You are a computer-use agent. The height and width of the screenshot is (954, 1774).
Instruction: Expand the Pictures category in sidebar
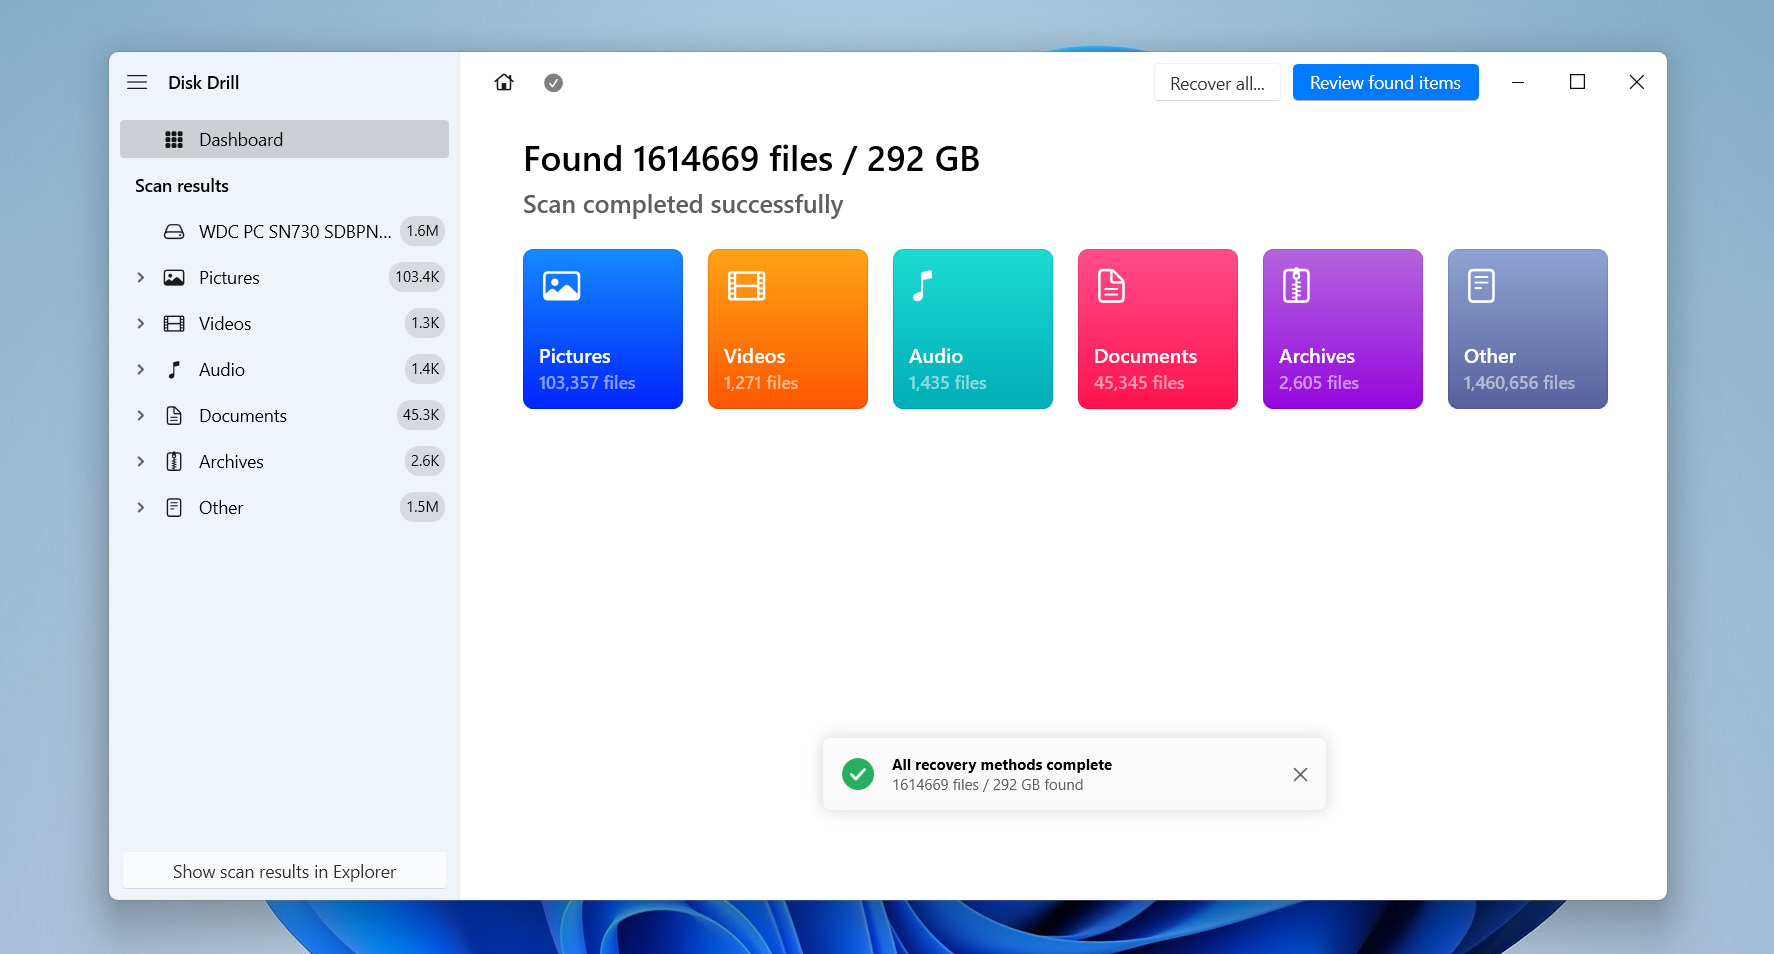(141, 278)
